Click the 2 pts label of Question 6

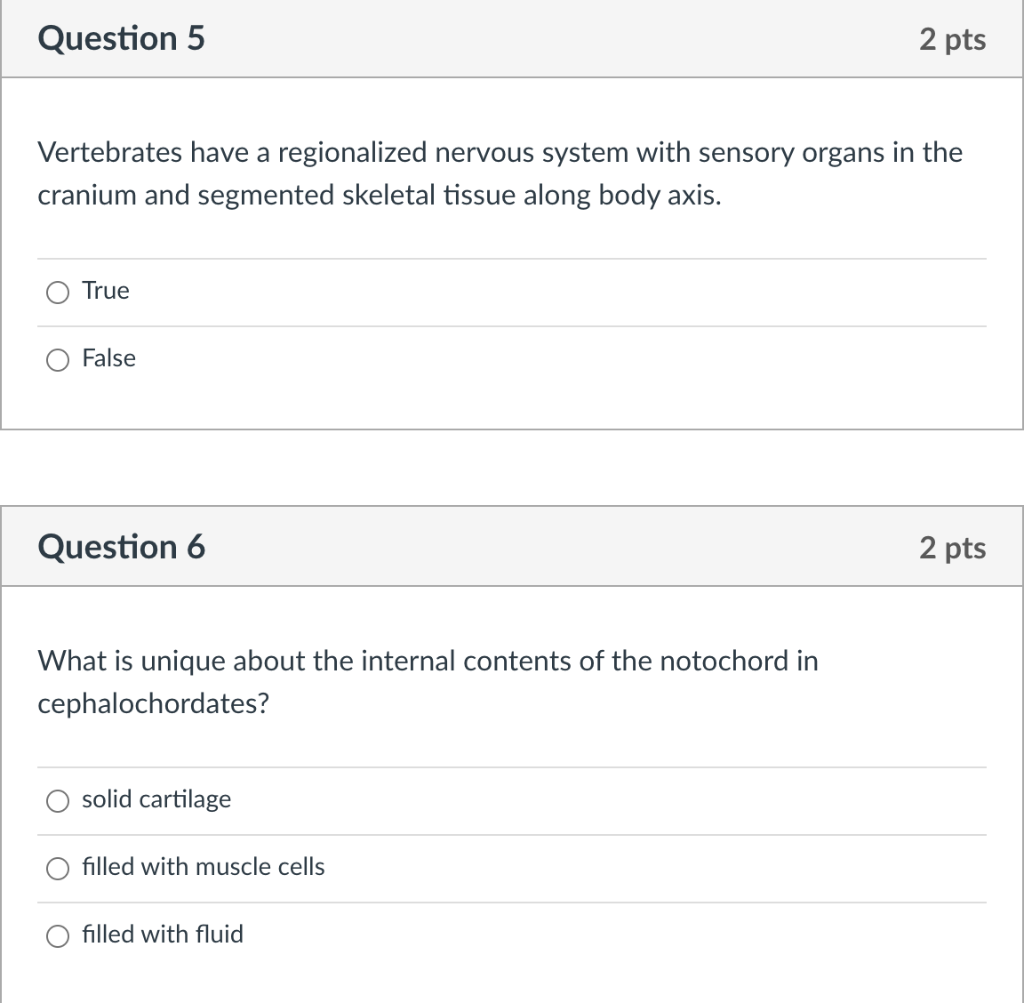click(x=952, y=548)
